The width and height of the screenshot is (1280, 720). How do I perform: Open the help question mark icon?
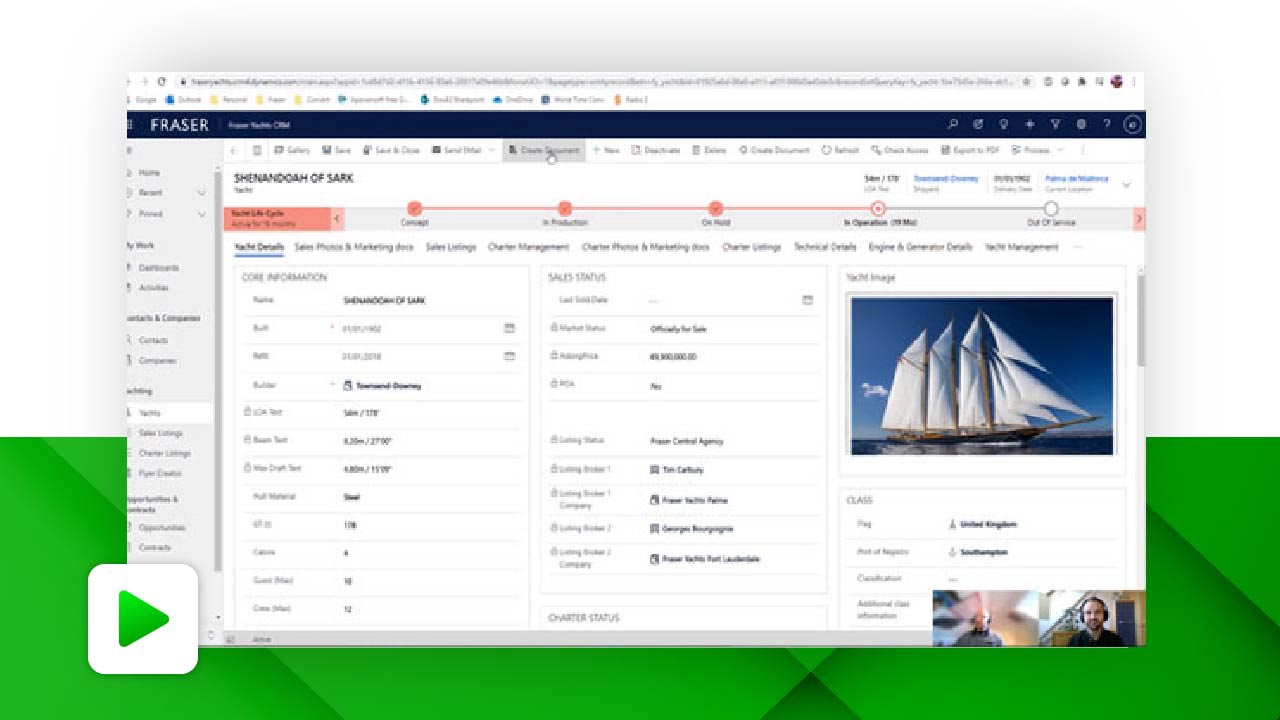pyautogui.click(x=1106, y=124)
